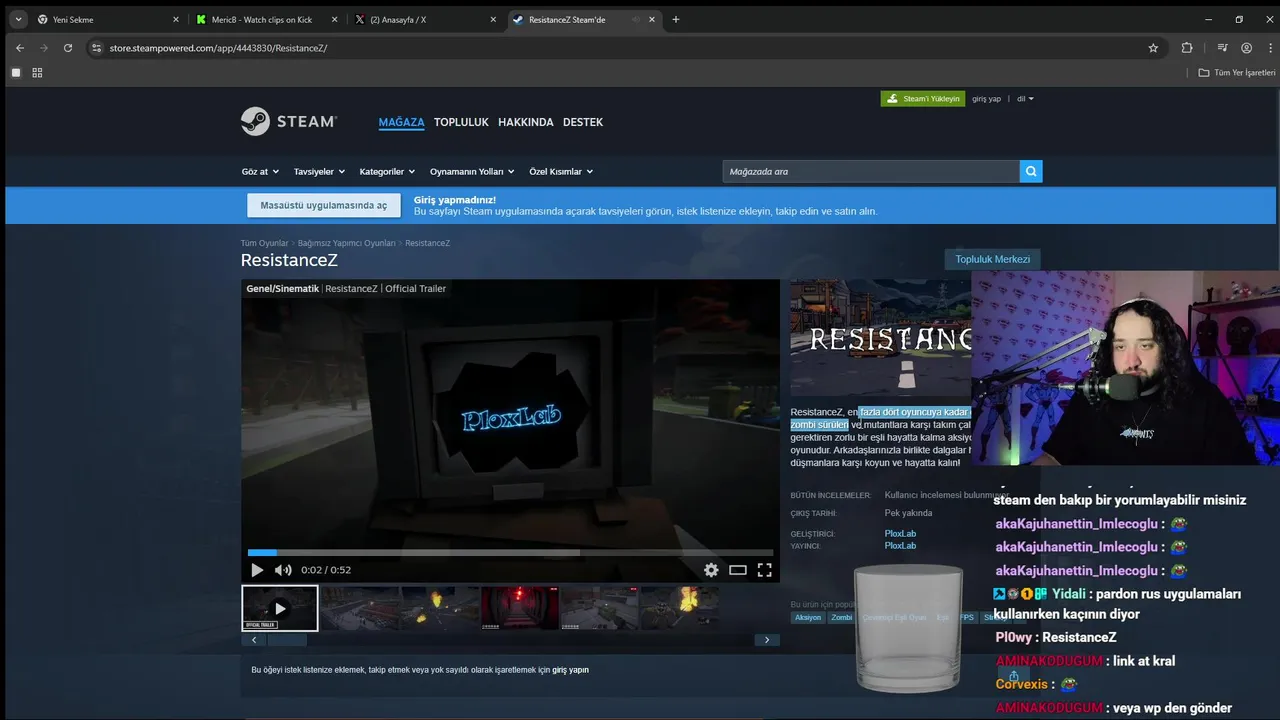Viewport: 1280px width, 720px height.
Task: Open the explosion screenshot thumbnail at strip end
Action: click(679, 608)
